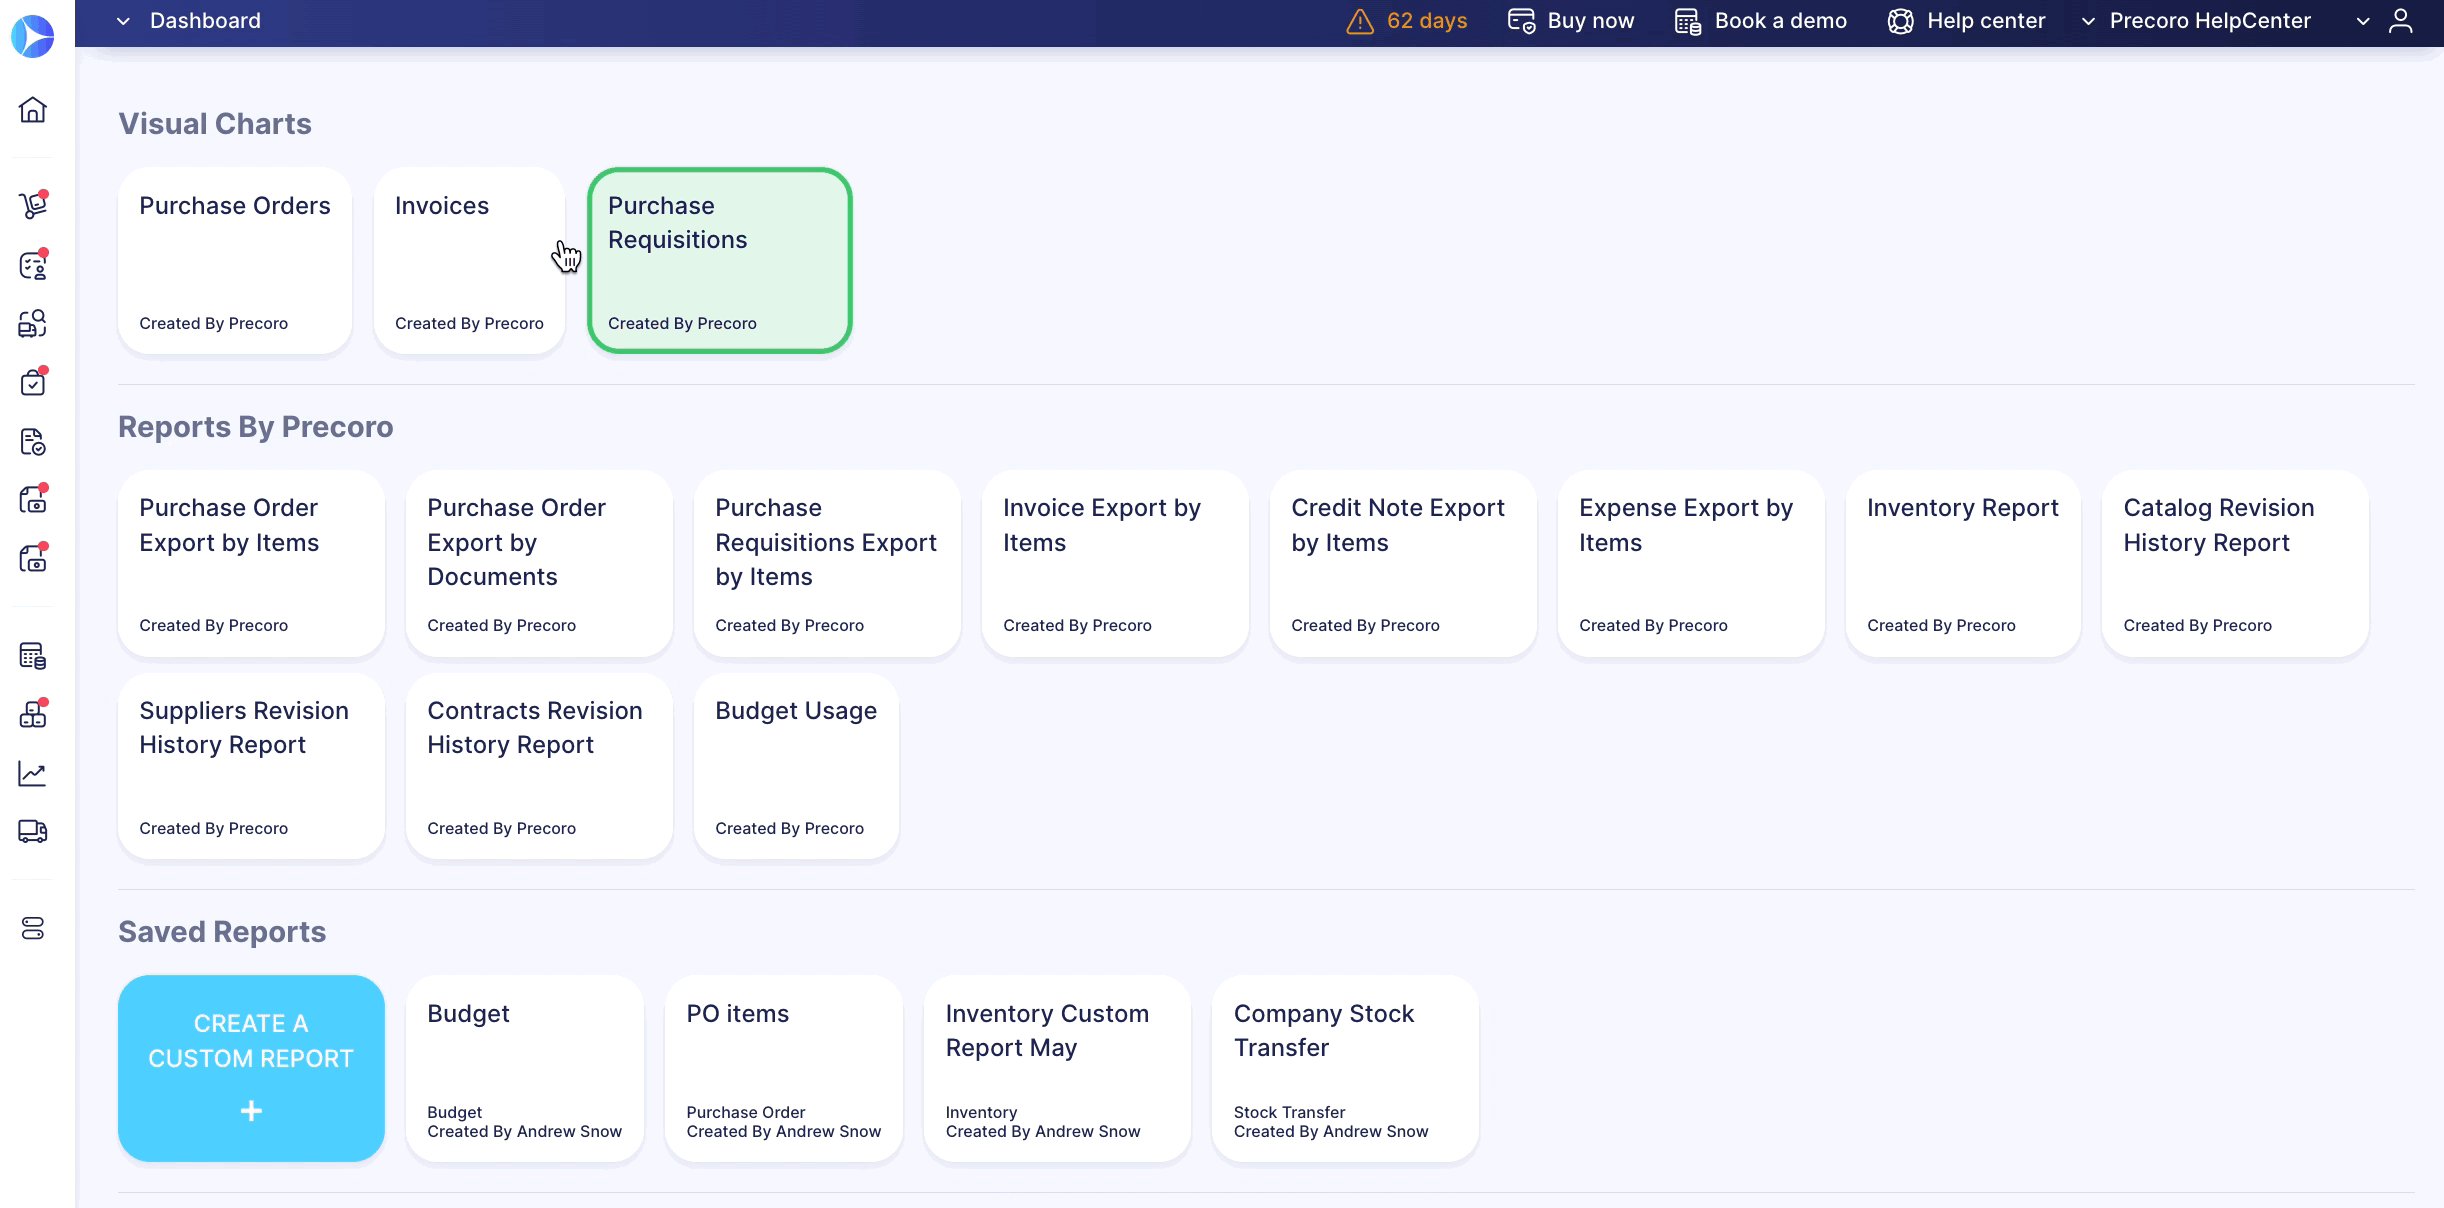Click the Help center lifebuoy icon

pos(1900,21)
